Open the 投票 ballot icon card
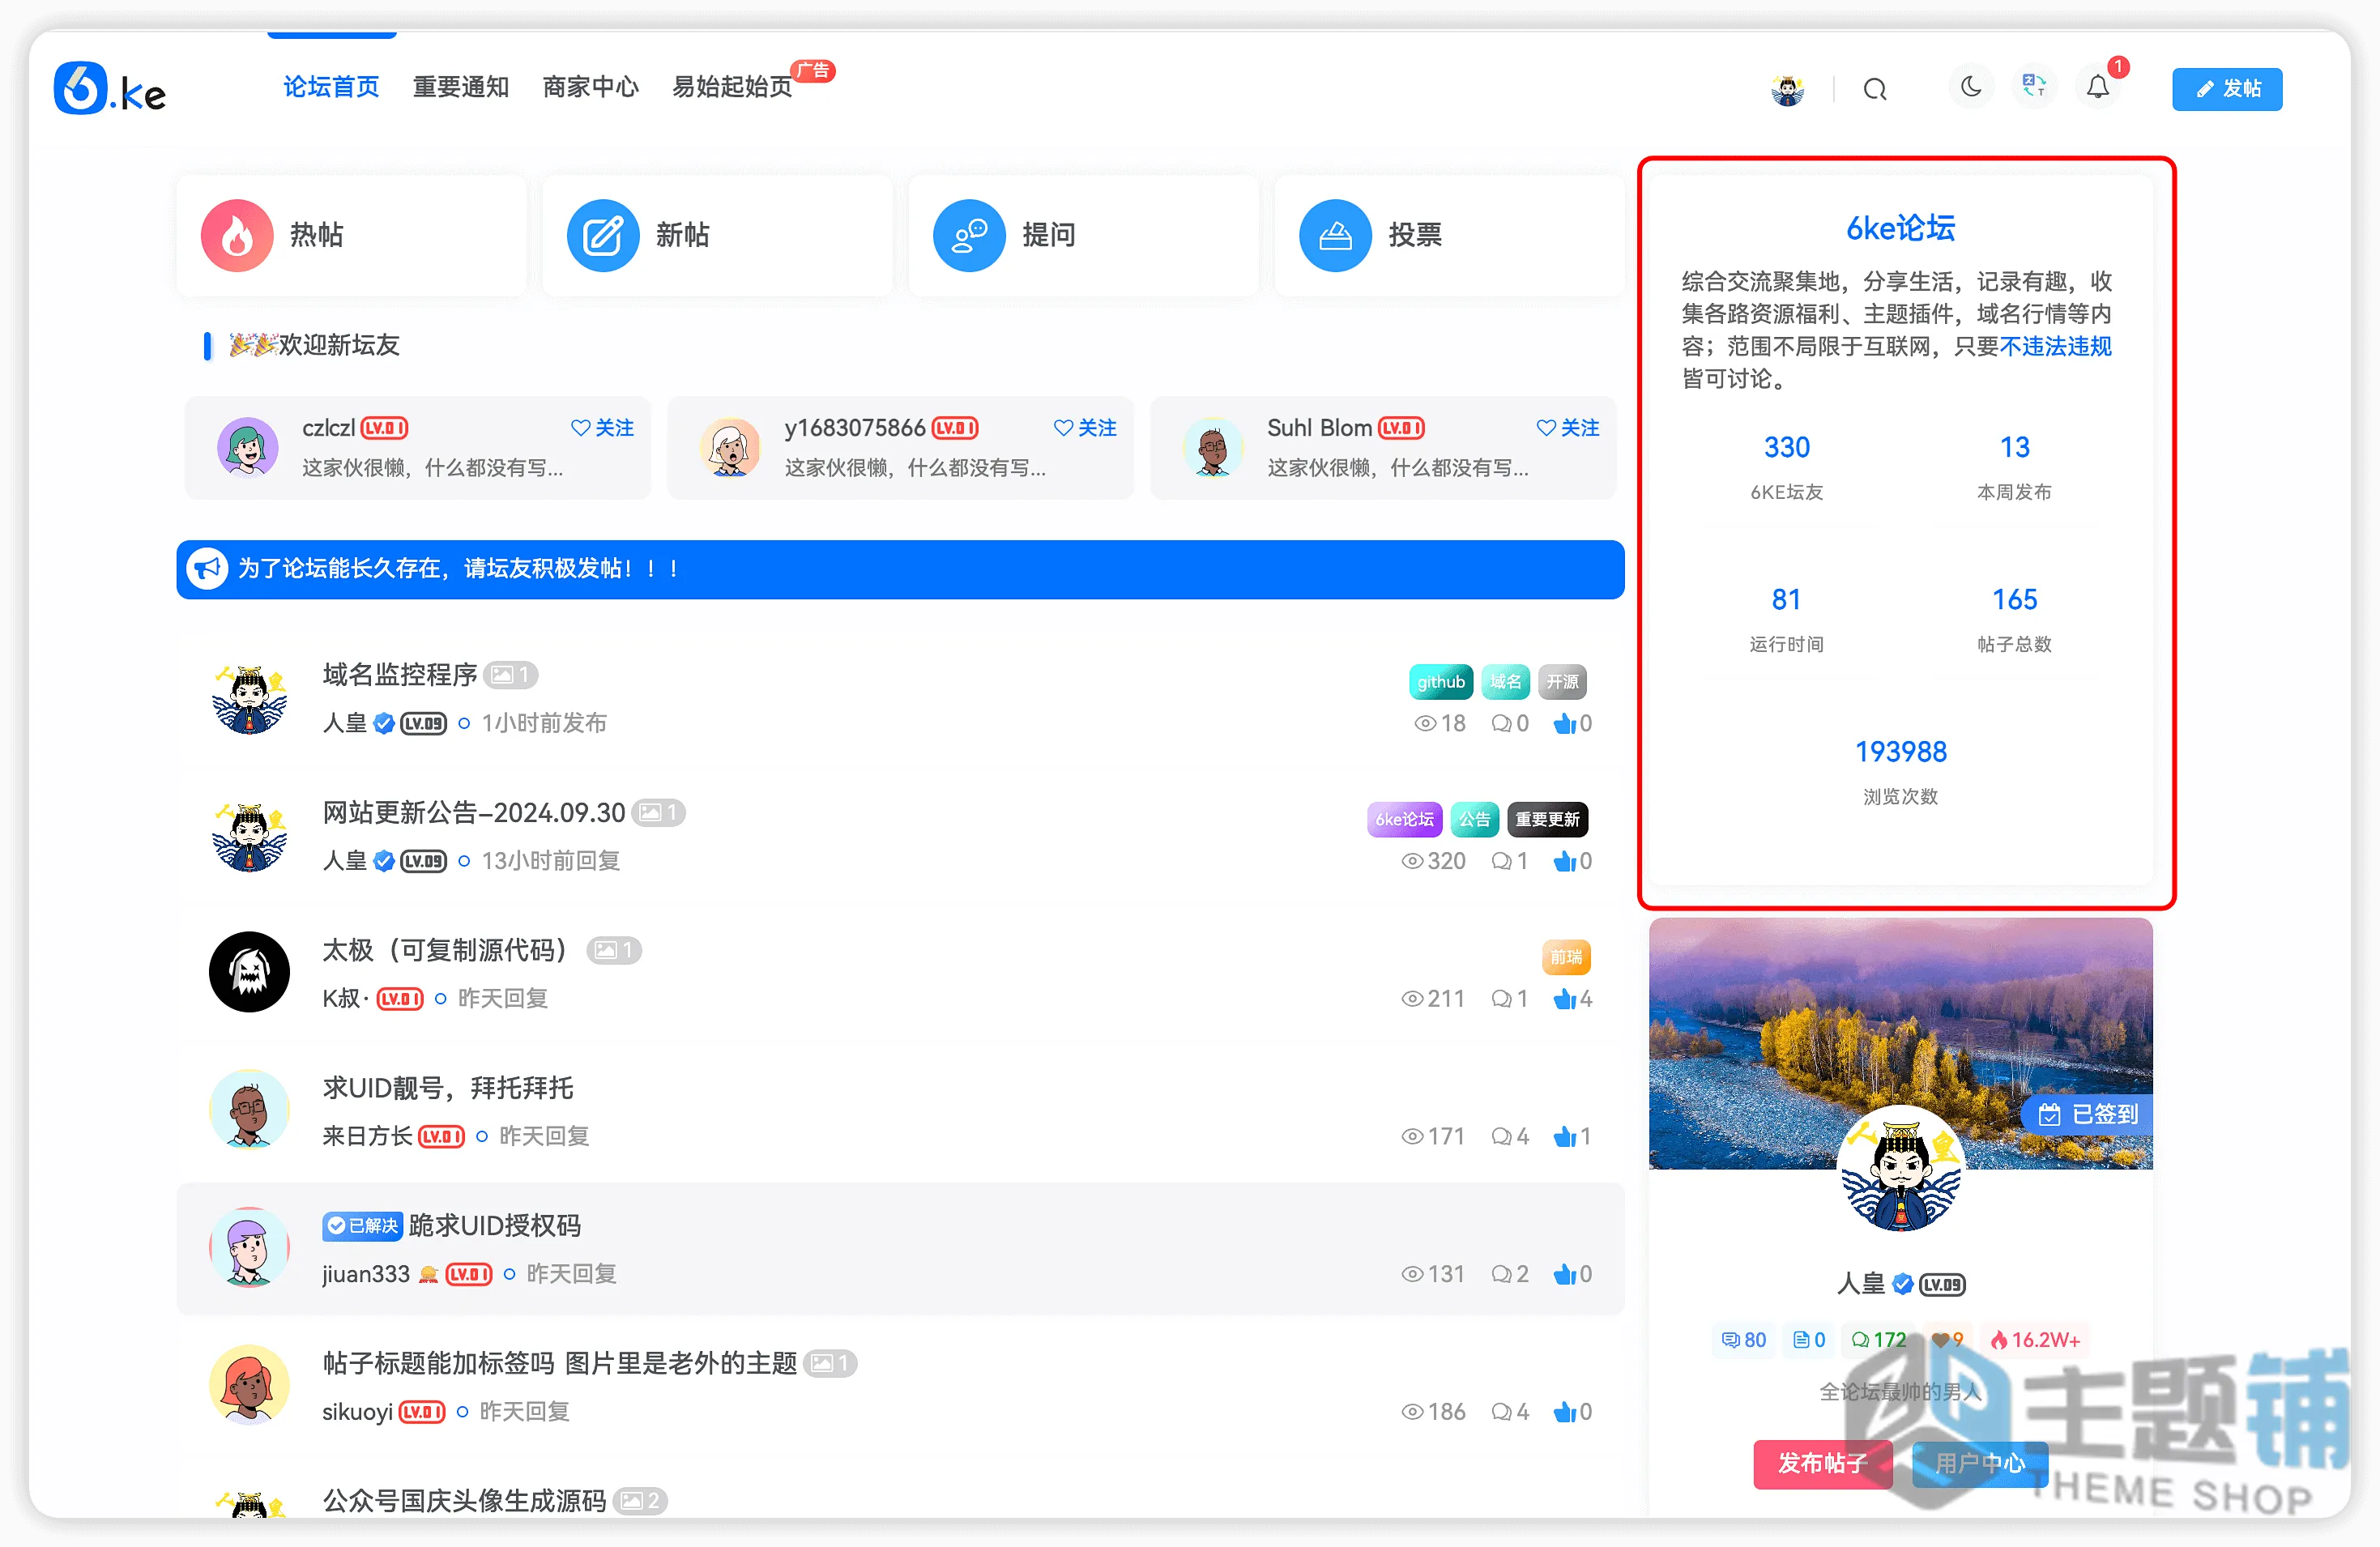Image resolution: width=2380 pixels, height=1547 pixels. click(x=1449, y=235)
